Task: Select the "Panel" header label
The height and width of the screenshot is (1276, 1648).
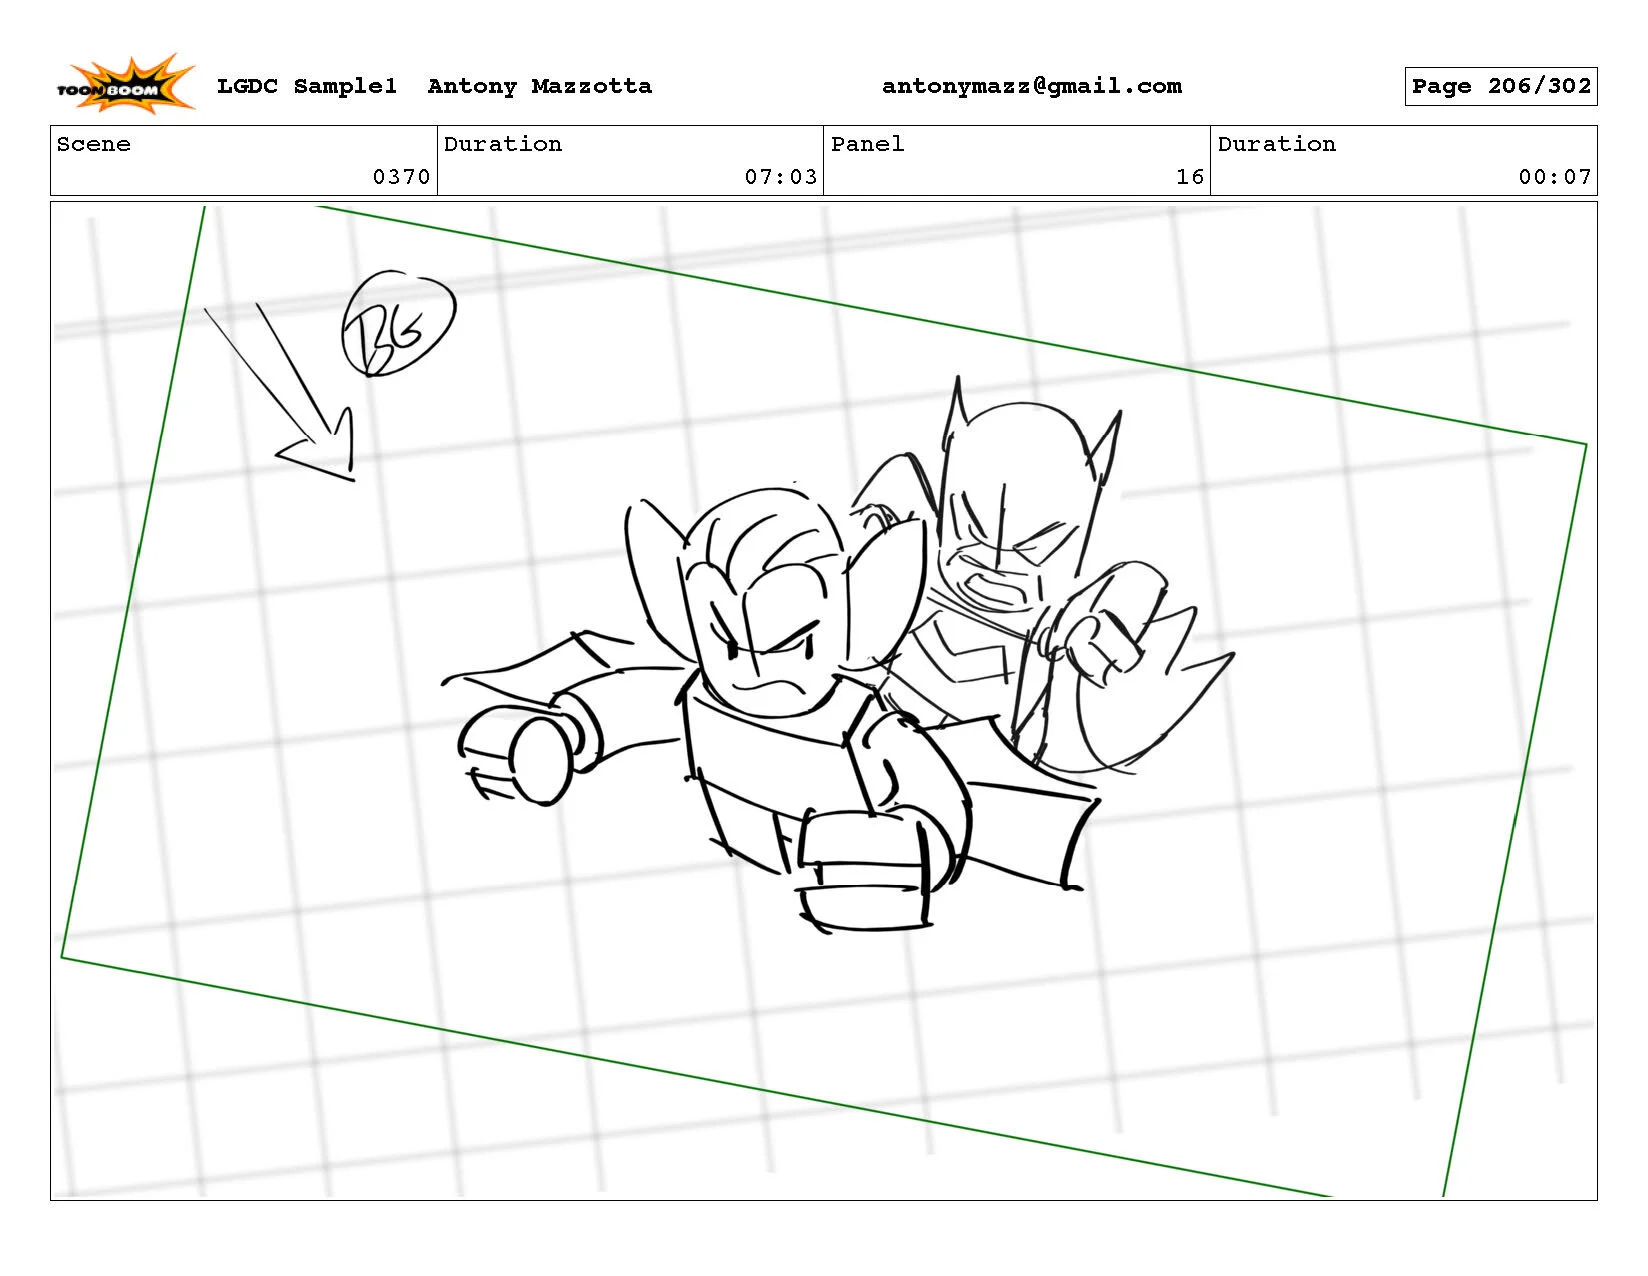Action: click(x=868, y=144)
